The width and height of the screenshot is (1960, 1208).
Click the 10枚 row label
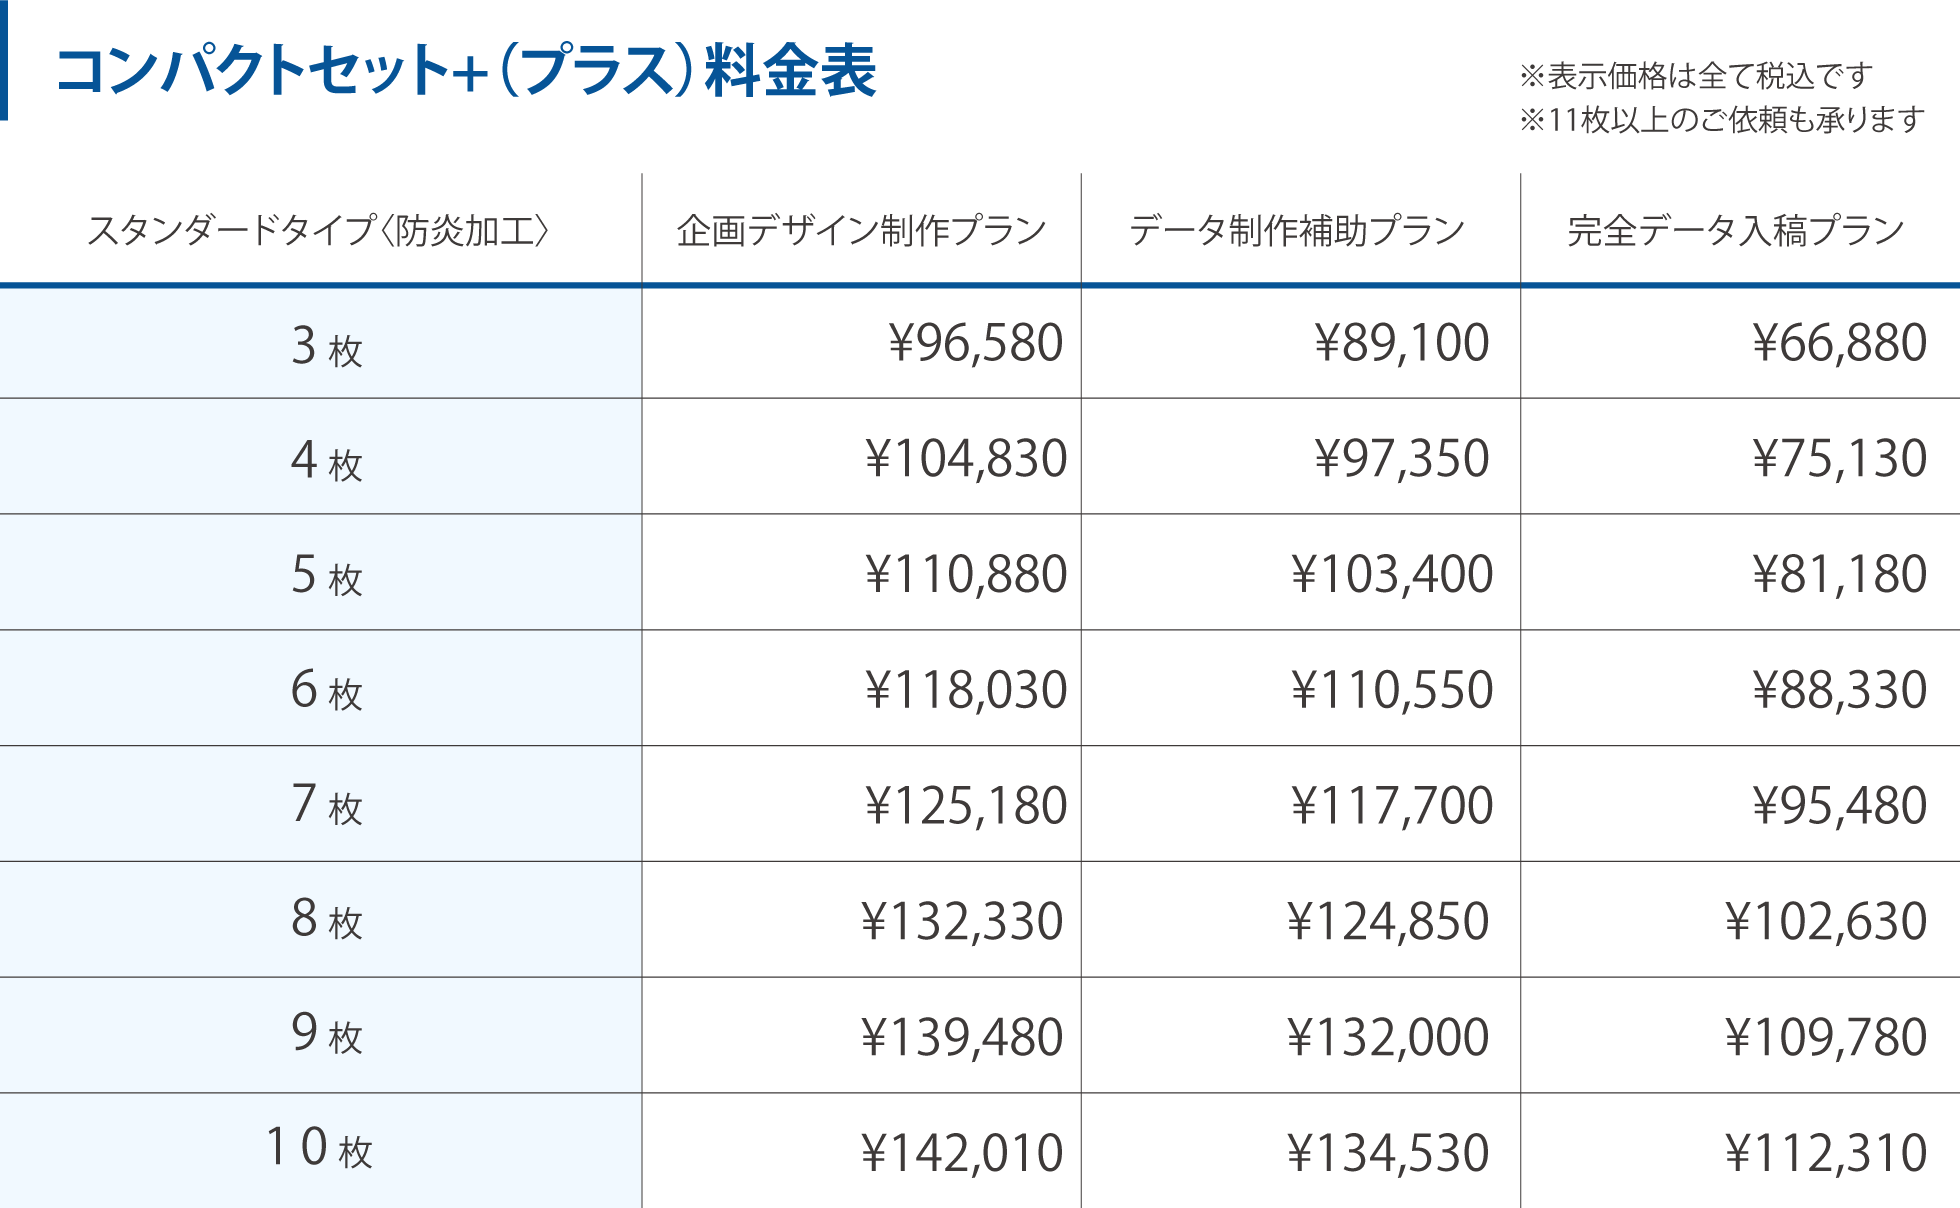point(319,1148)
